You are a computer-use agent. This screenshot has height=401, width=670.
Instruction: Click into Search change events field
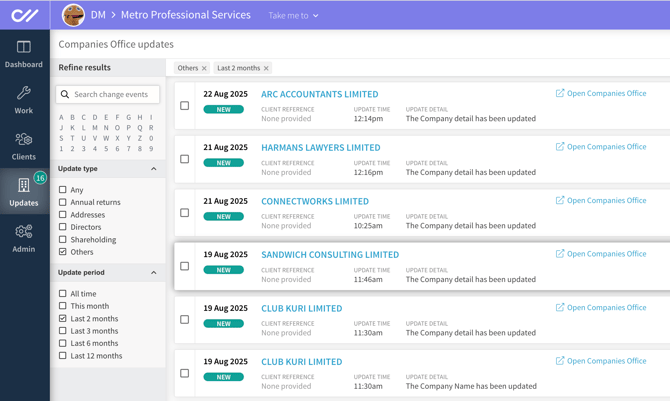coord(108,94)
